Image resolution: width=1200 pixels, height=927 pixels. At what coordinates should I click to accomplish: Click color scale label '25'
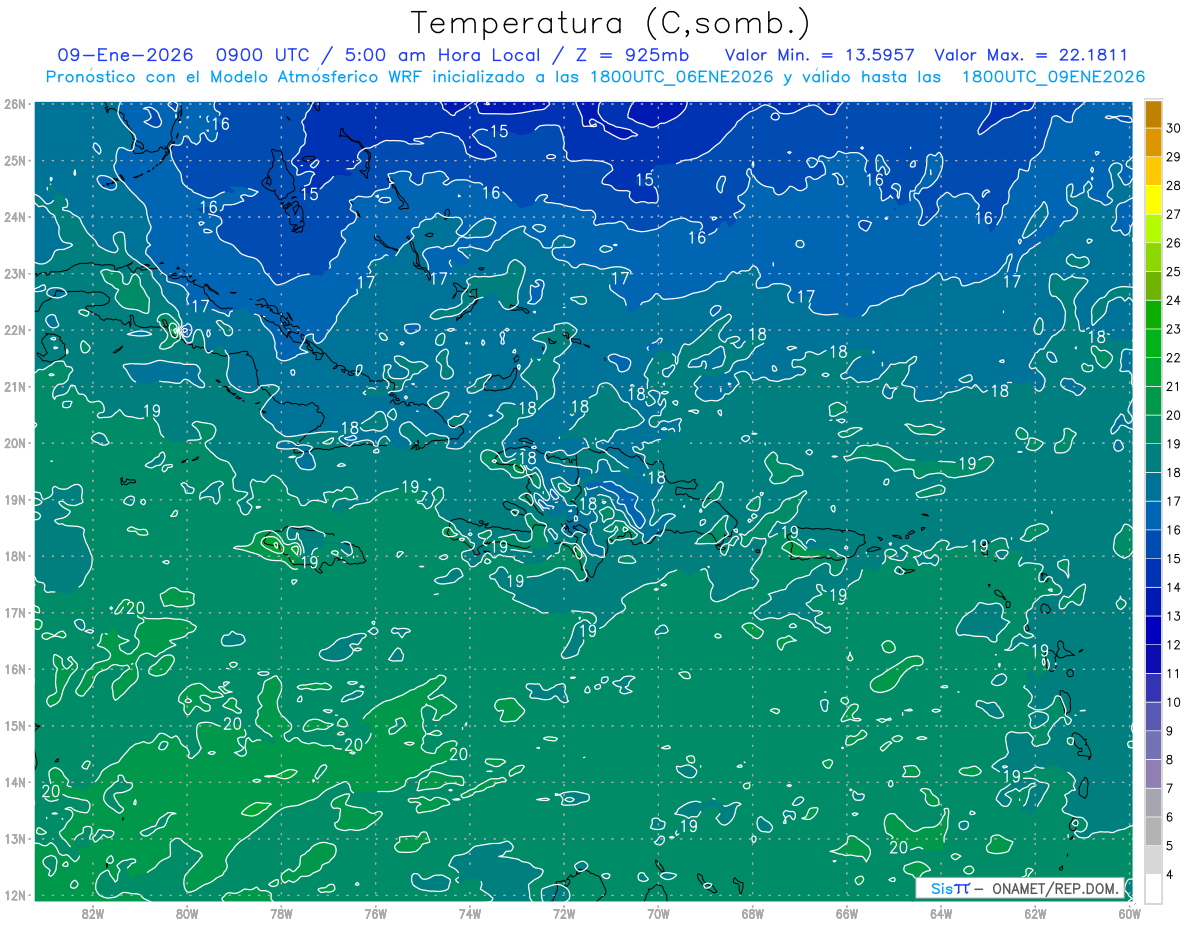[1174, 272]
